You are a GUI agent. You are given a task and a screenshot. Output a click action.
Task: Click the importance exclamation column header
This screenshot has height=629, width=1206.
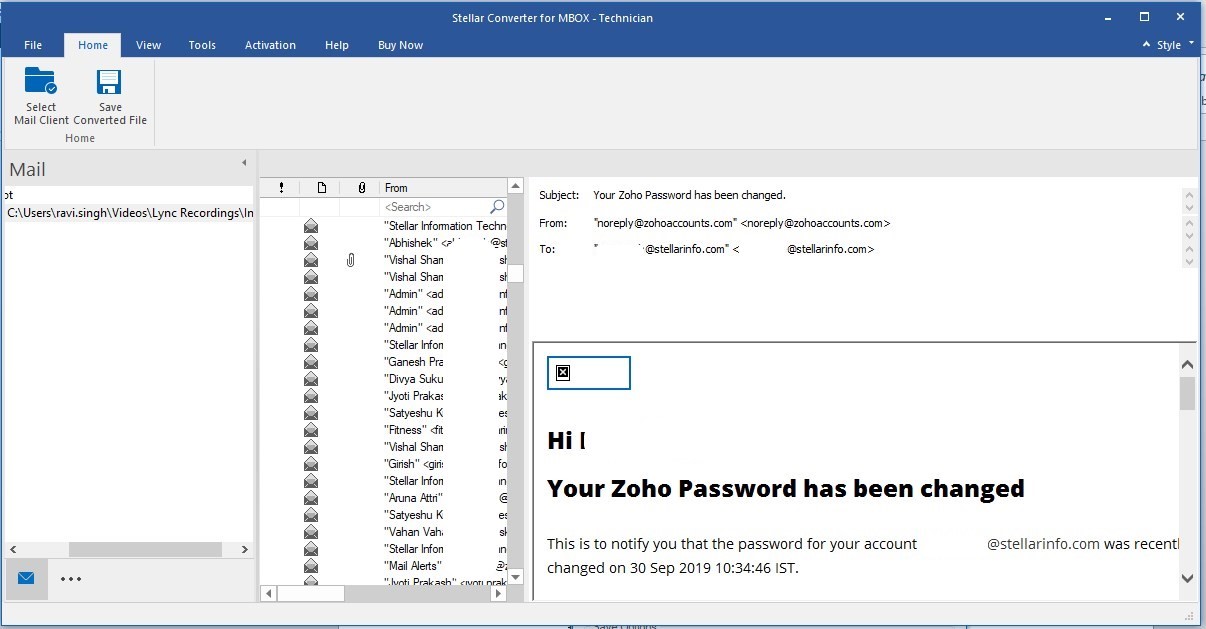click(281, 188)
